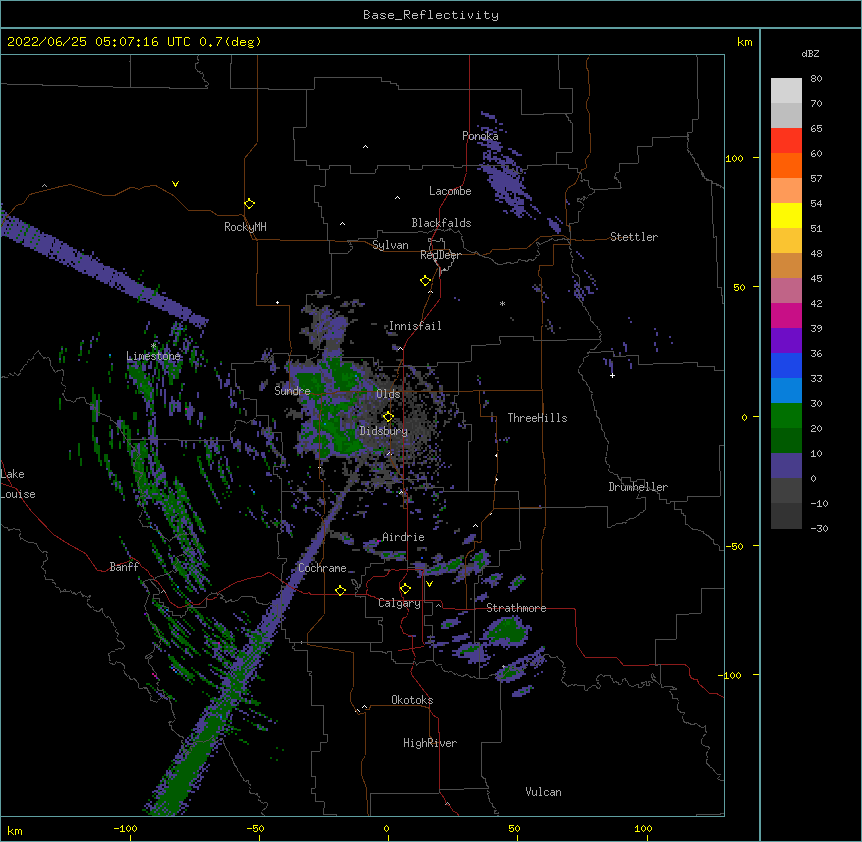Click the Innisfail label
The image size is (862, 842).
[x=415, y=326]
